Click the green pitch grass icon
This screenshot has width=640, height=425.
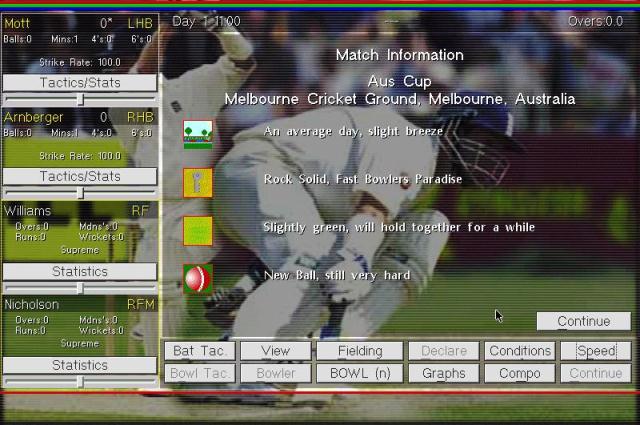[x=198, y=230]
